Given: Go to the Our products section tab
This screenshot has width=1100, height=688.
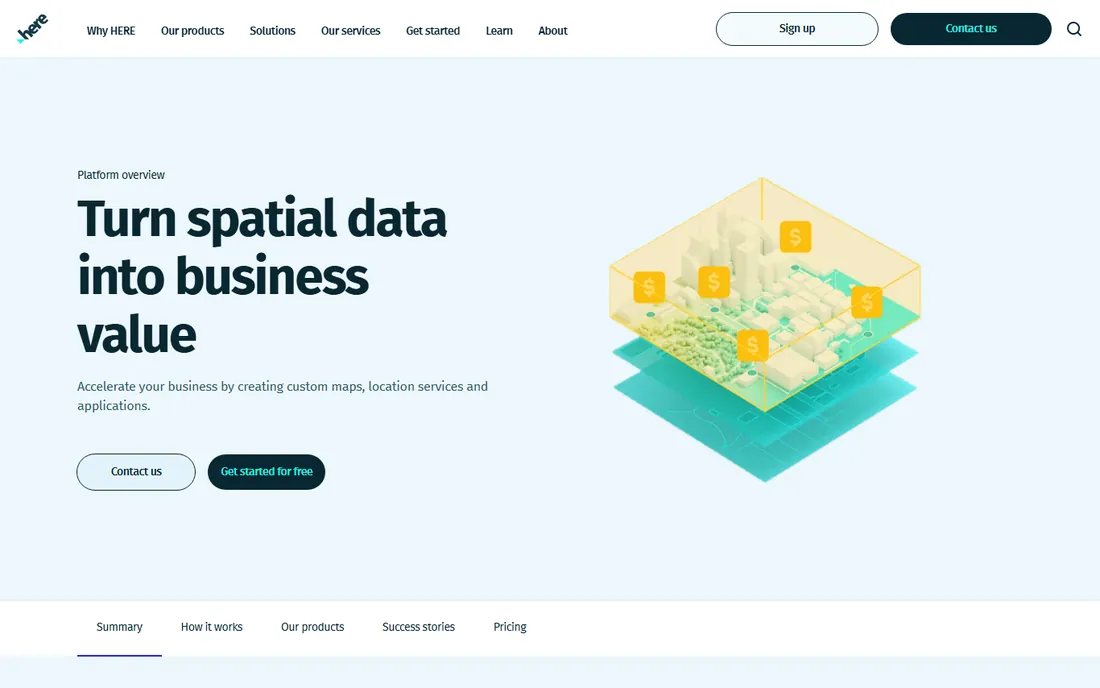Looking at the screenshot, I should pyautogui.click(x=313, y=628).
